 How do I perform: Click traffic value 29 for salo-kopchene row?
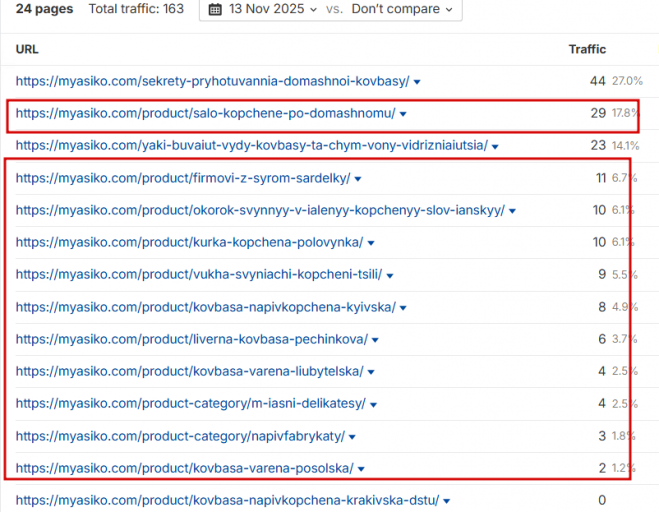tap(598, 113)
